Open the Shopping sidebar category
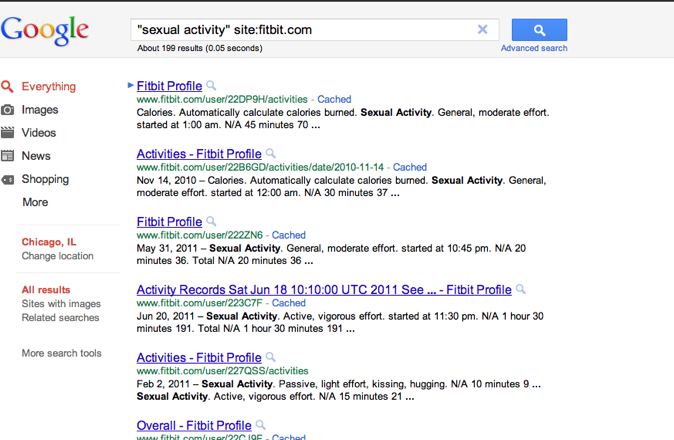Viewport: 674px width, 440px height. coord(45,179)
